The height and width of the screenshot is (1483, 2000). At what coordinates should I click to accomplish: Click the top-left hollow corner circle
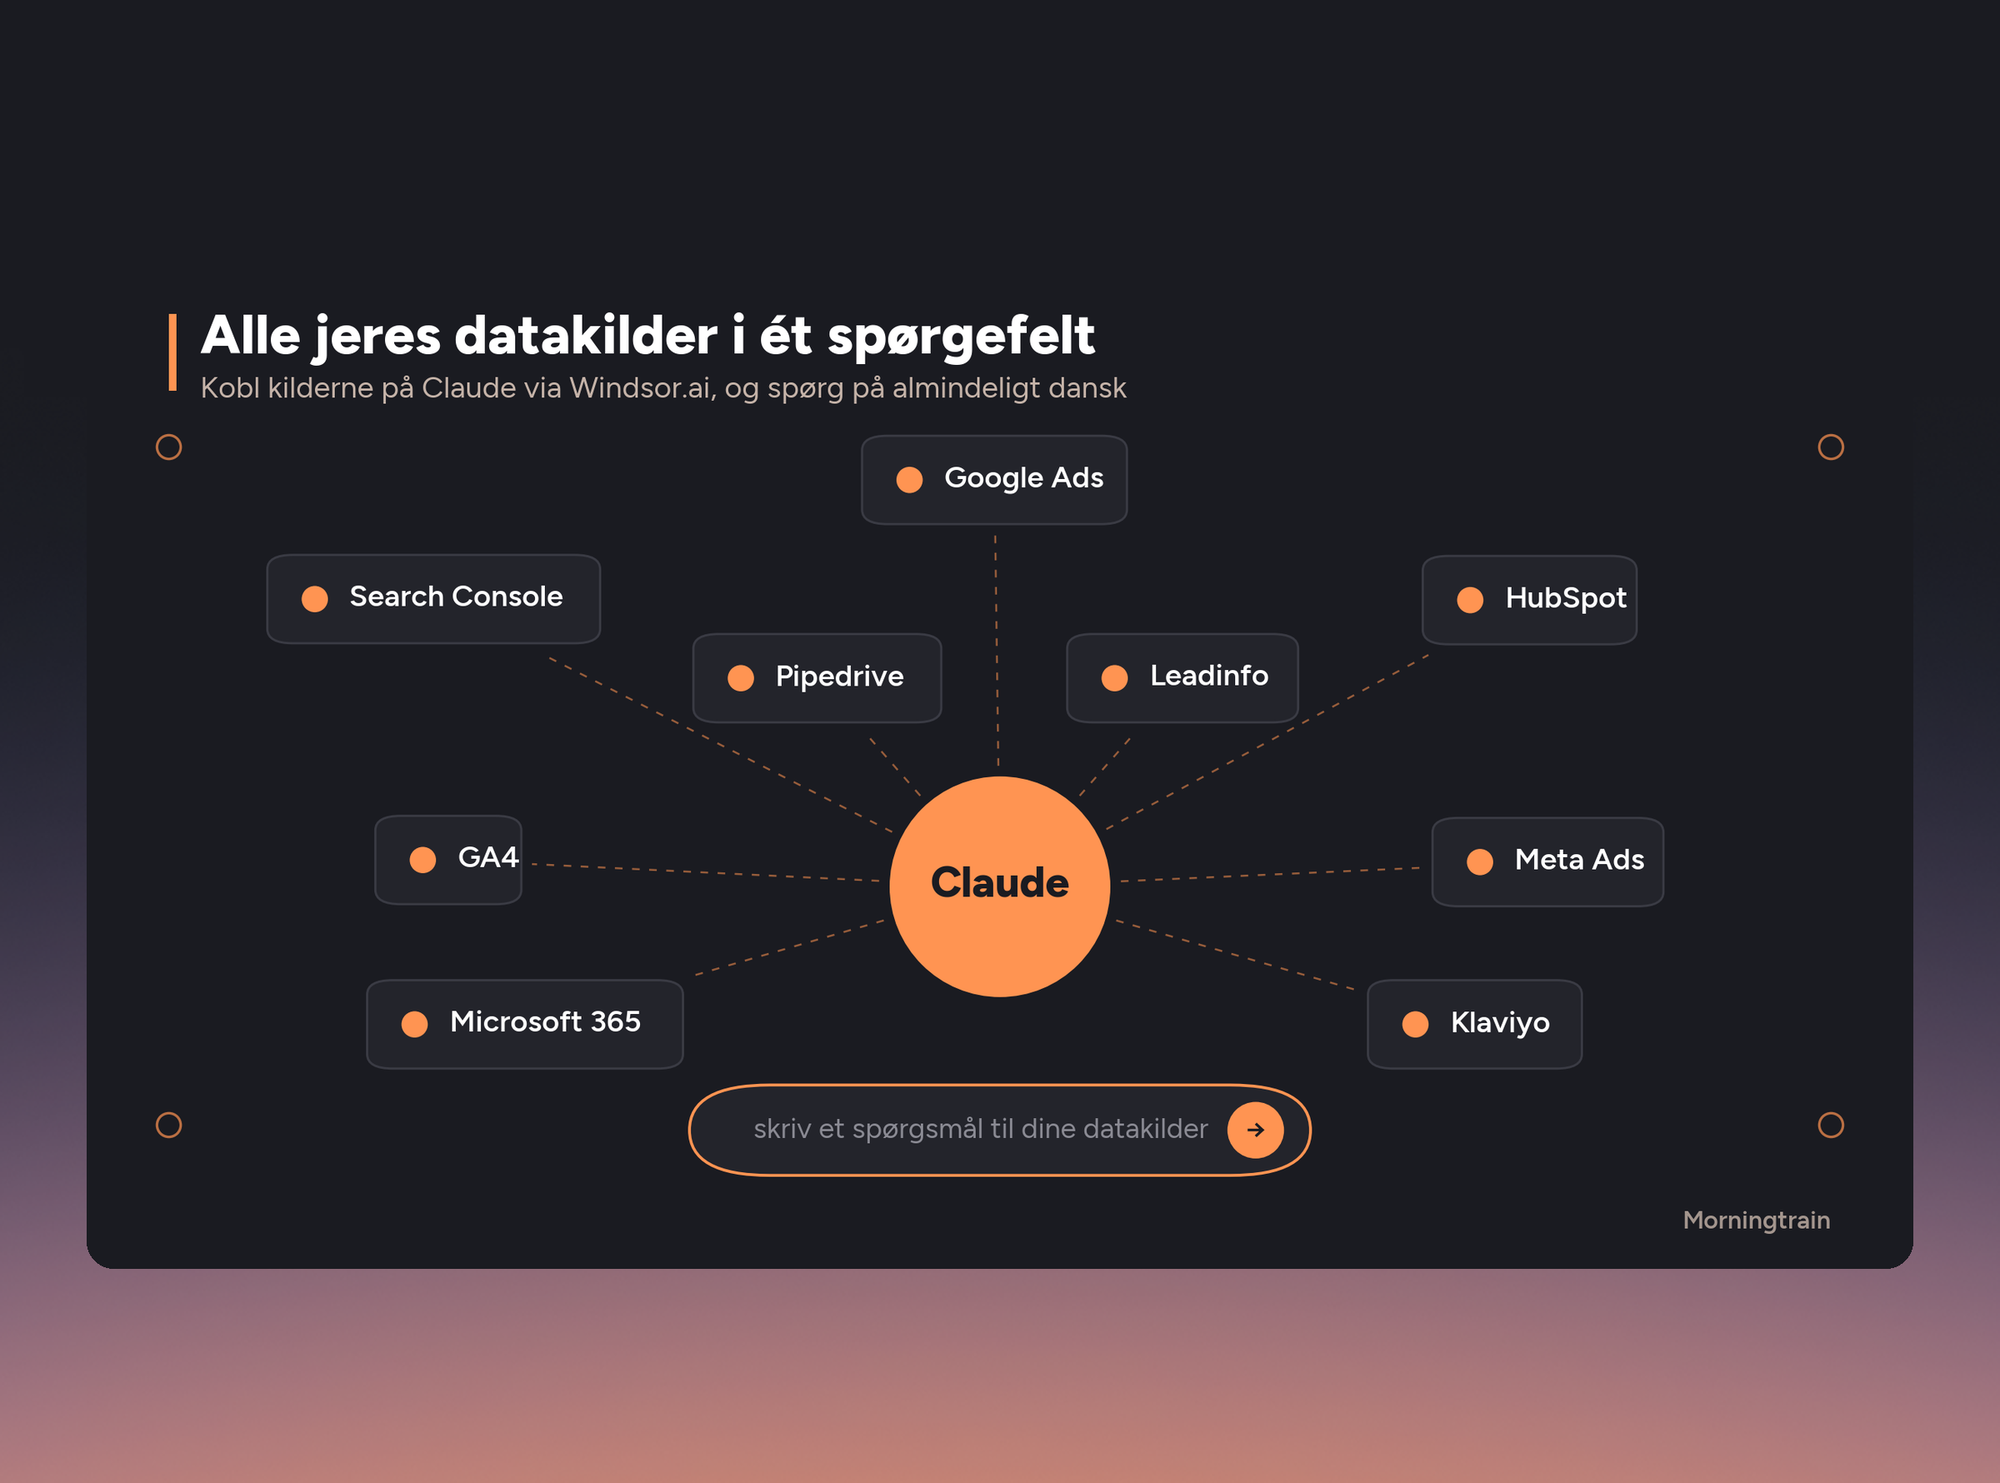pyautogui.click(x=169, y=447)
